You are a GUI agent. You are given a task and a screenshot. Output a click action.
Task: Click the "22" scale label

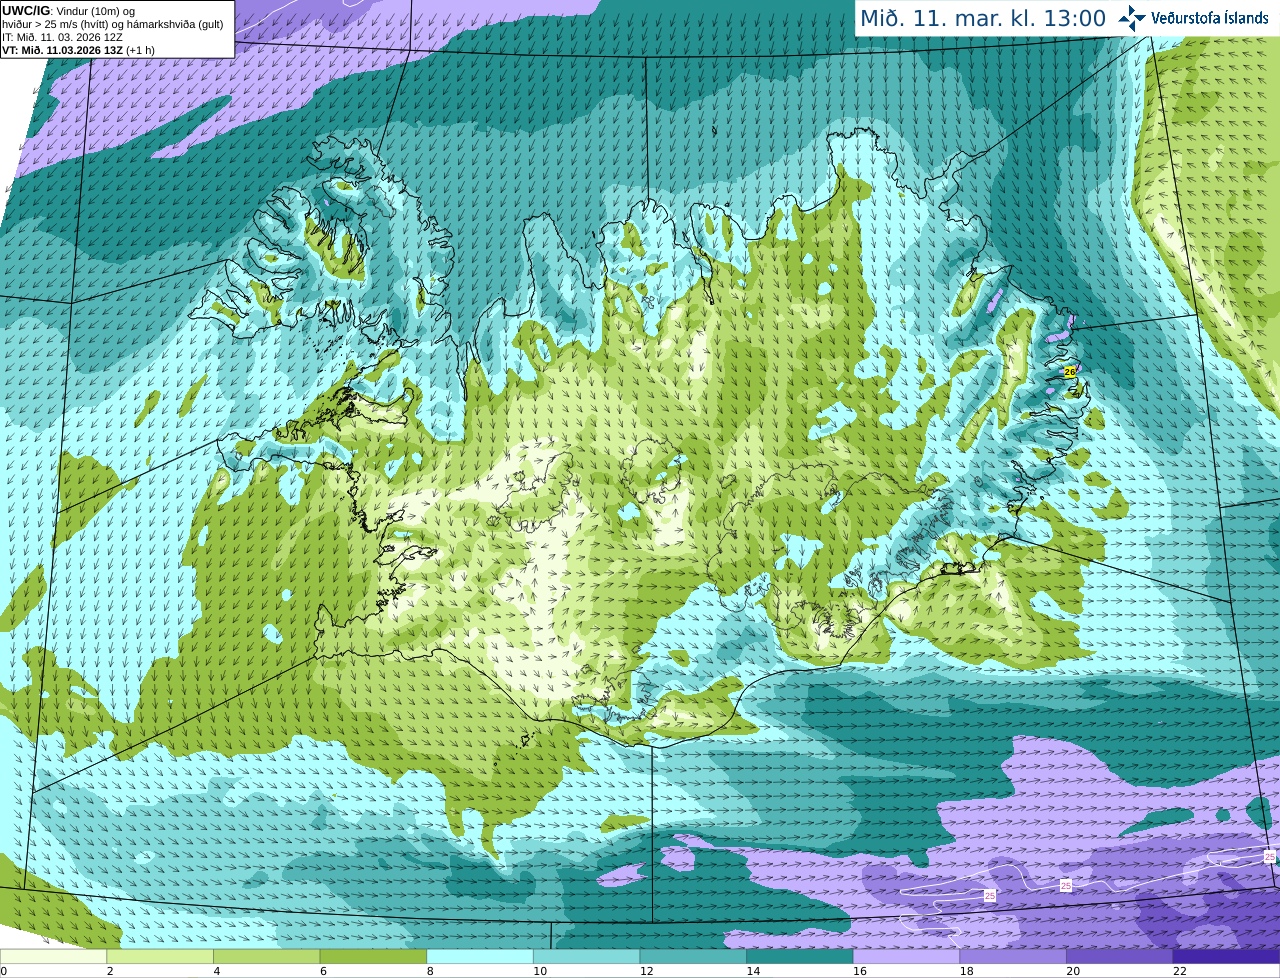(x=1180, y=971)
